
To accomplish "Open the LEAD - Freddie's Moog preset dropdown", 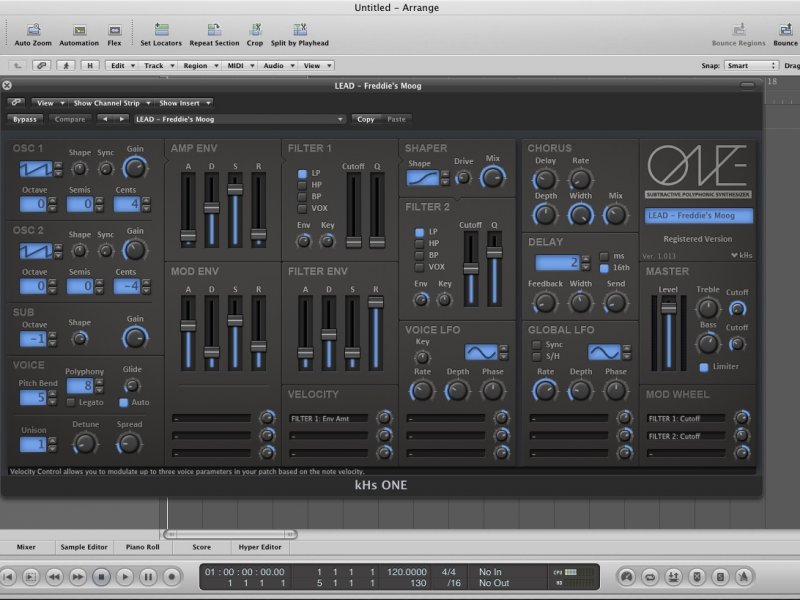I will (239, 119).
